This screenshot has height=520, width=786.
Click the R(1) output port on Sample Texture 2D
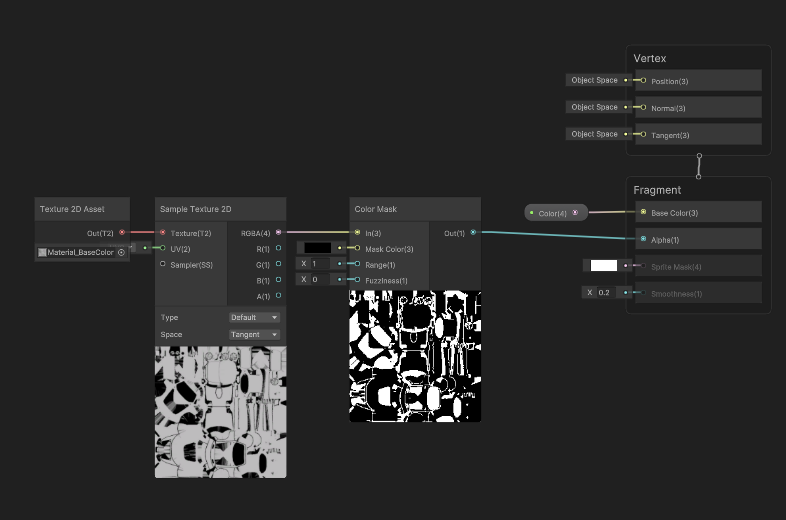(279, 248)
